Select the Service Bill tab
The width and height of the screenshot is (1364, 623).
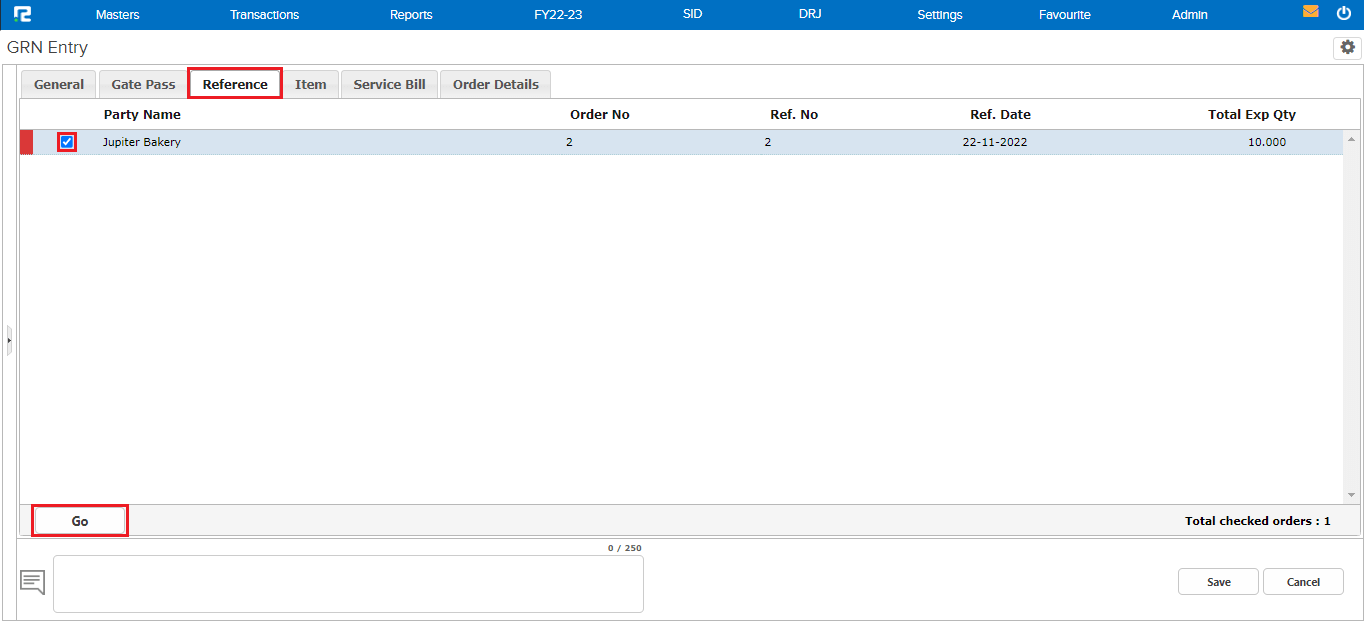pyautogui.click(x=389, y=84)
